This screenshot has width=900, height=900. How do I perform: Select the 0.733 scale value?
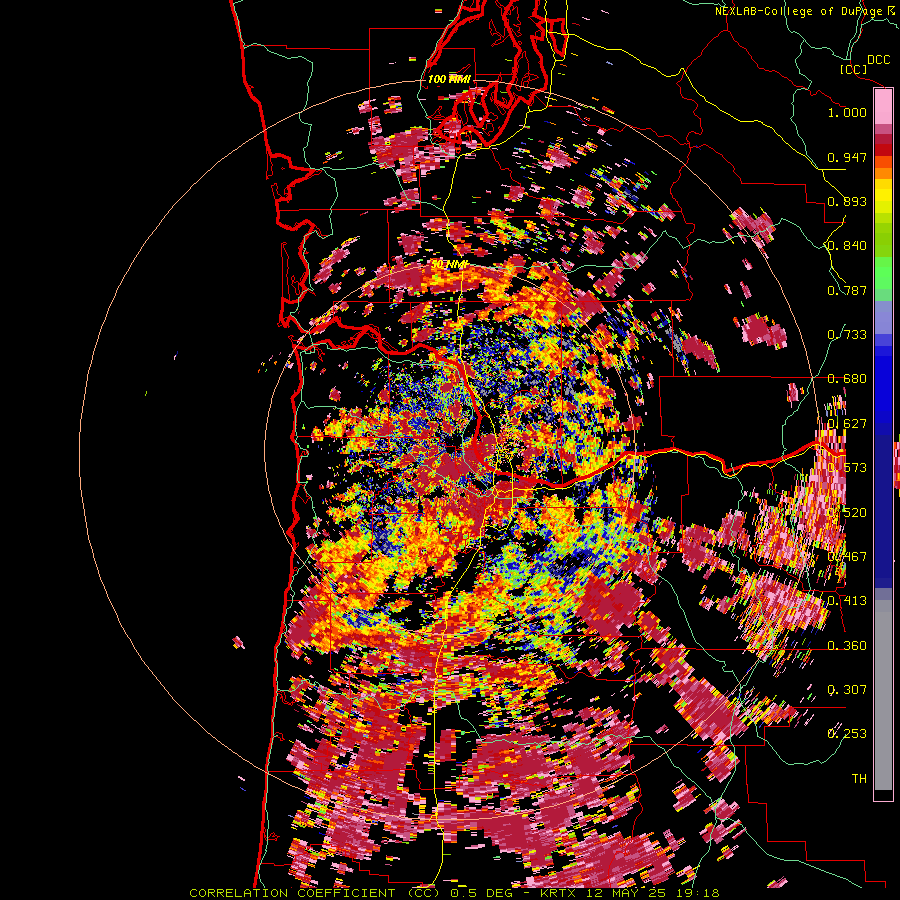847,335
